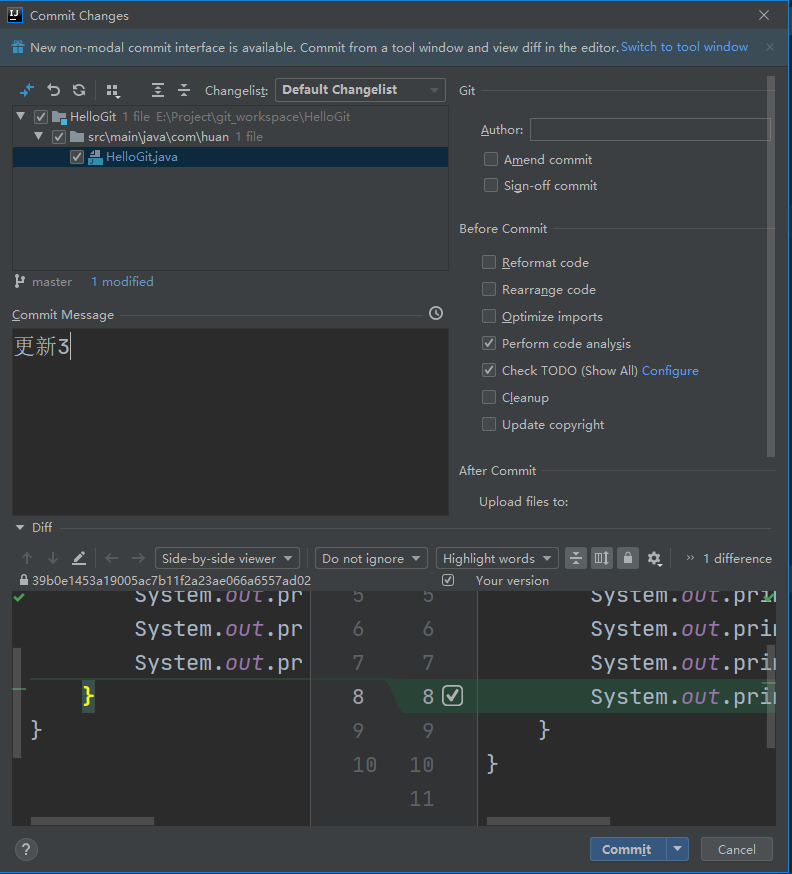Click the Group By icon above file tree
The image size is (792, 874).
point(113,90)
